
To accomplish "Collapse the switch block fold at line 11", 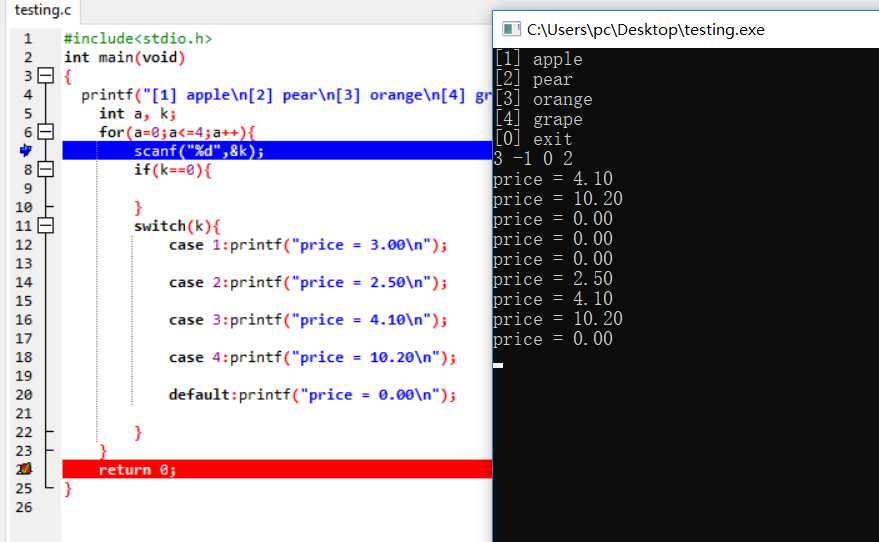I will [45, 225].
